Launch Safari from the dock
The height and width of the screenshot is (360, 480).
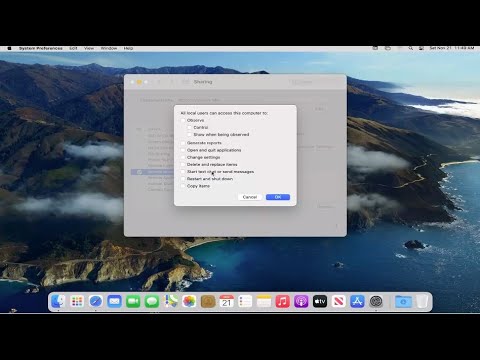[96, 302]
